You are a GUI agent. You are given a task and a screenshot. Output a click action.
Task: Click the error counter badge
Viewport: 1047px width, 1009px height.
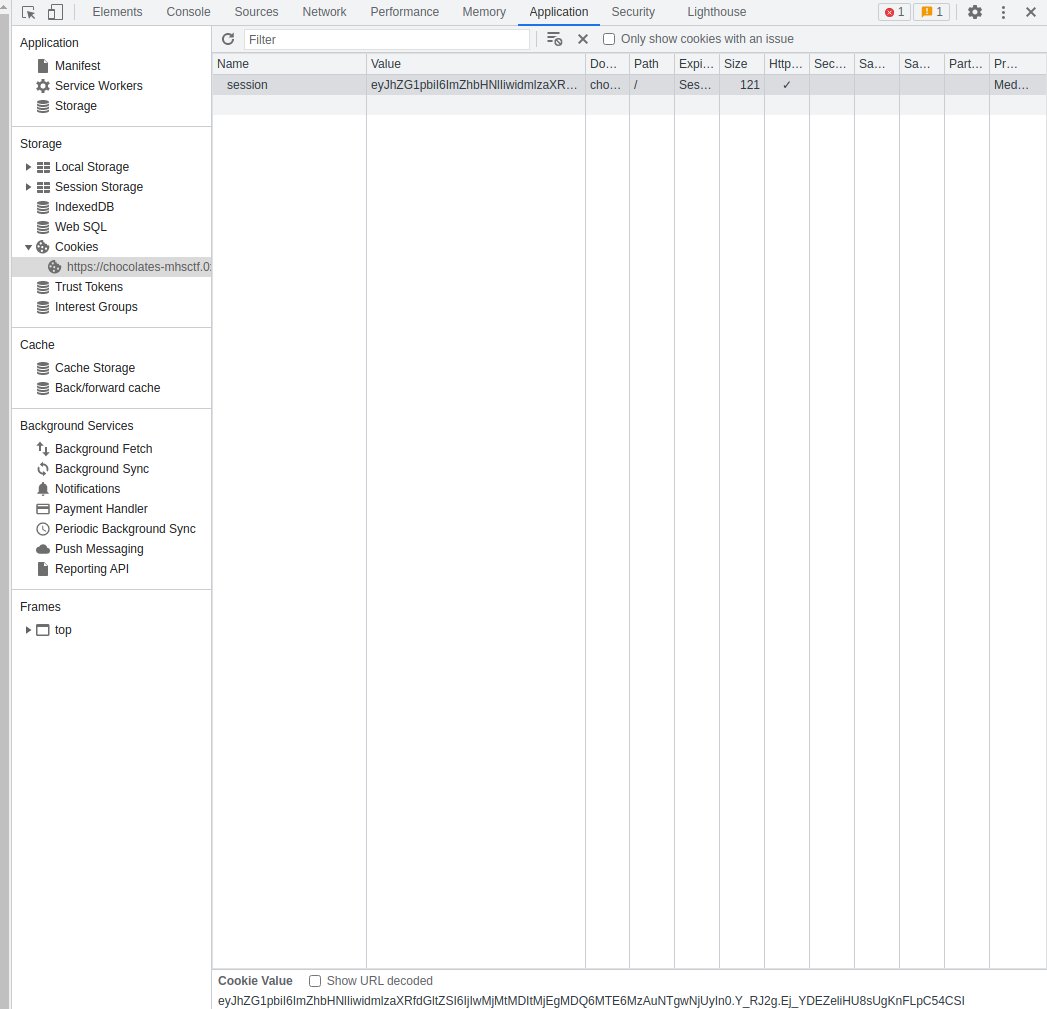tap(893, 11)
